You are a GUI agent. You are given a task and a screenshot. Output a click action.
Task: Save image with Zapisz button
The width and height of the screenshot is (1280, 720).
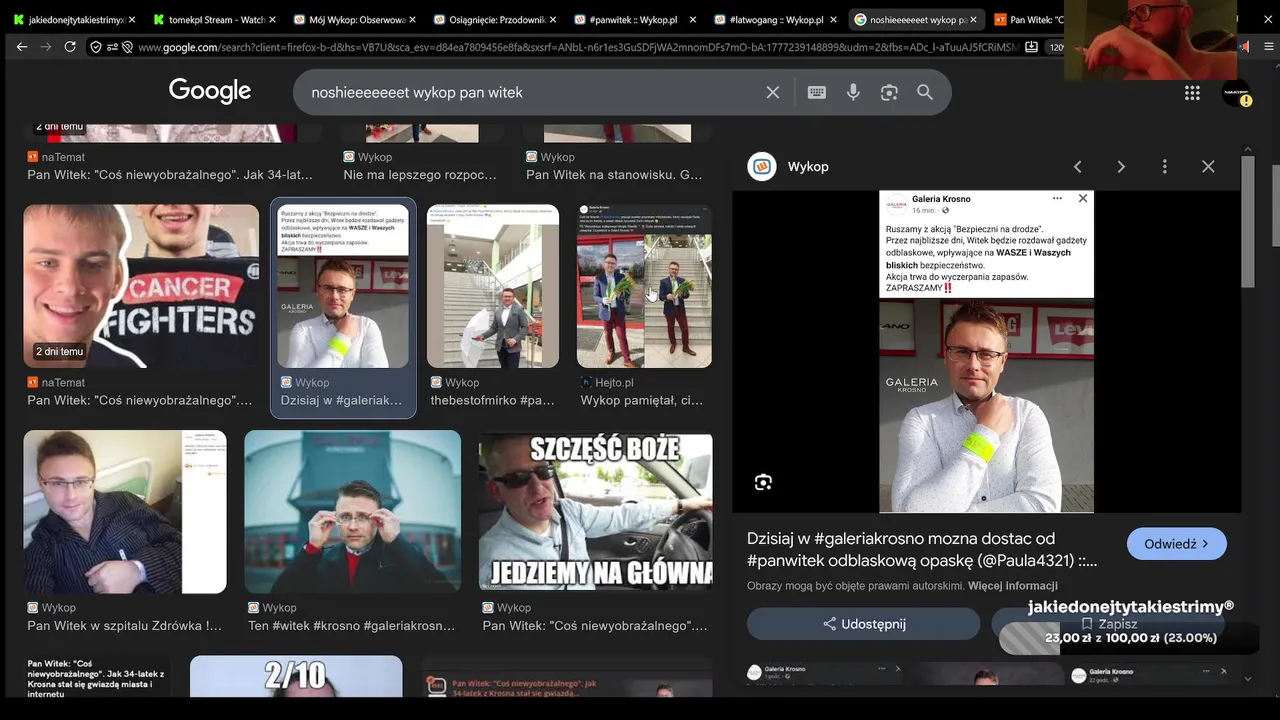[x=1107, y=624]
